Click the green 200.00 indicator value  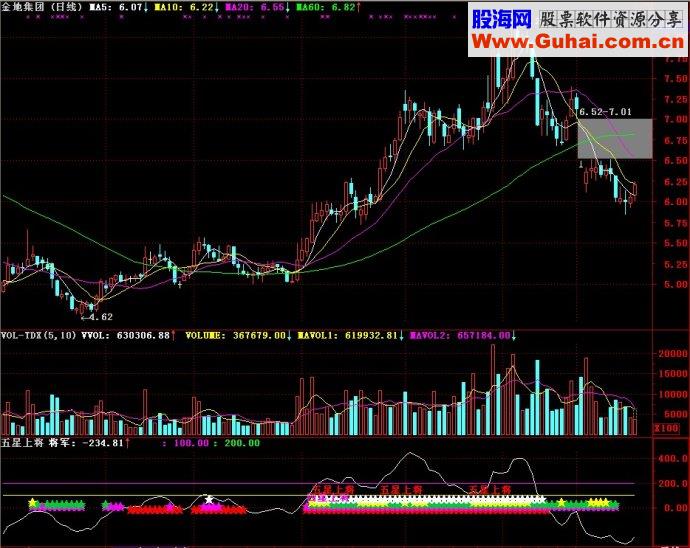[x=242, y=443]
